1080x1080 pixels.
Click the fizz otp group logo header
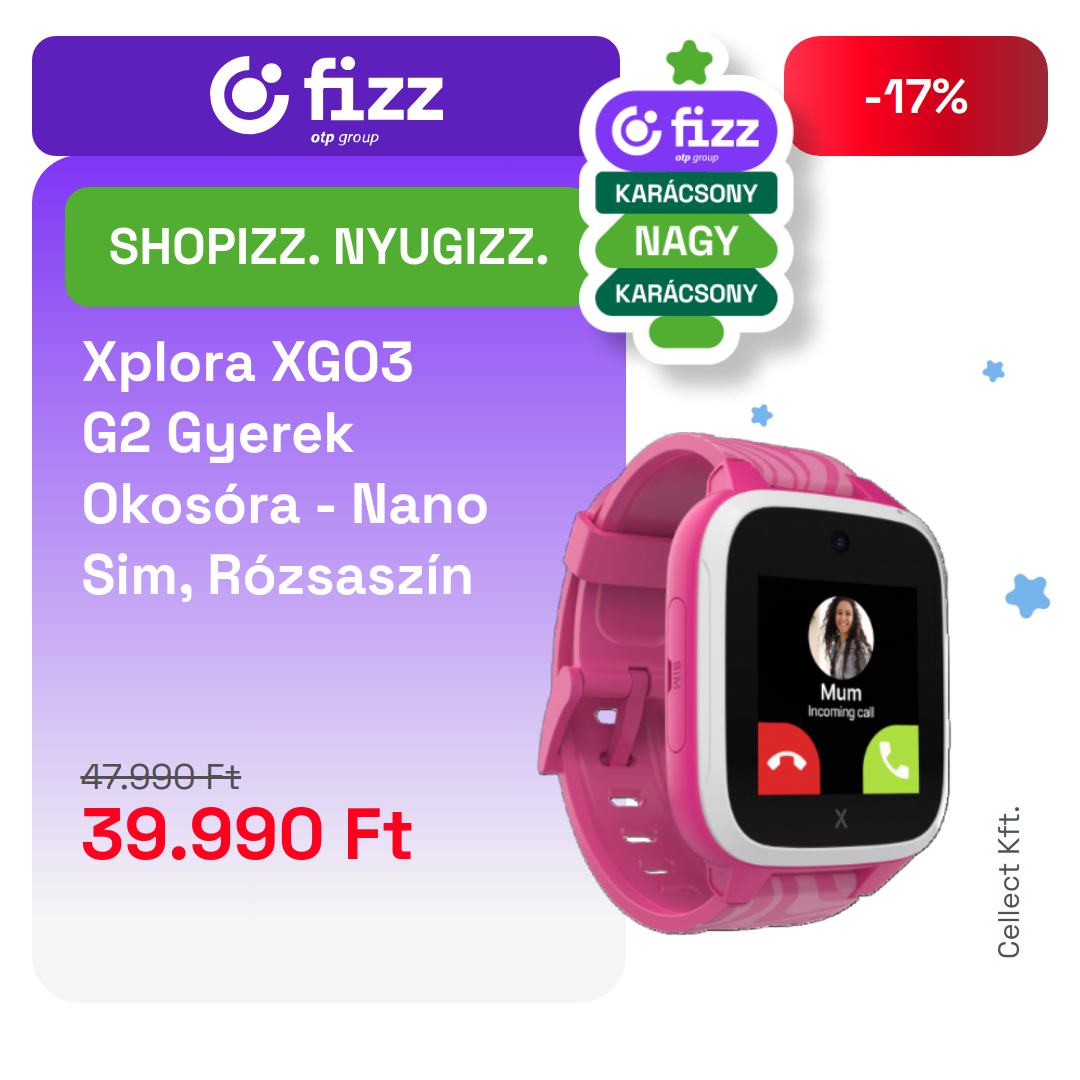[x=326, y=96]
